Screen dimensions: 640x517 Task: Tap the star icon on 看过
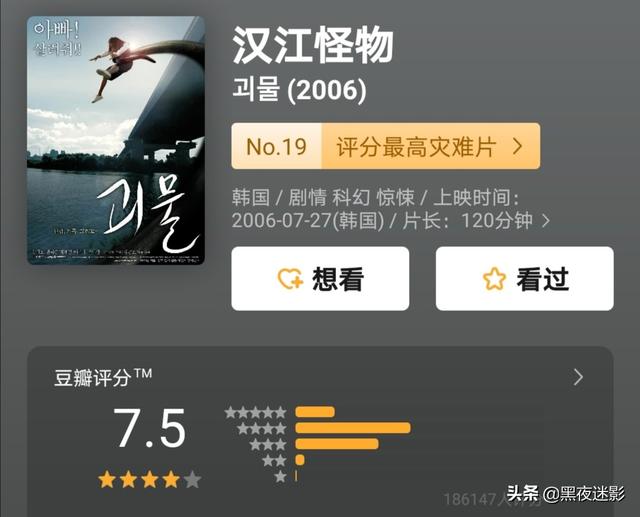(x=494, y=279)
